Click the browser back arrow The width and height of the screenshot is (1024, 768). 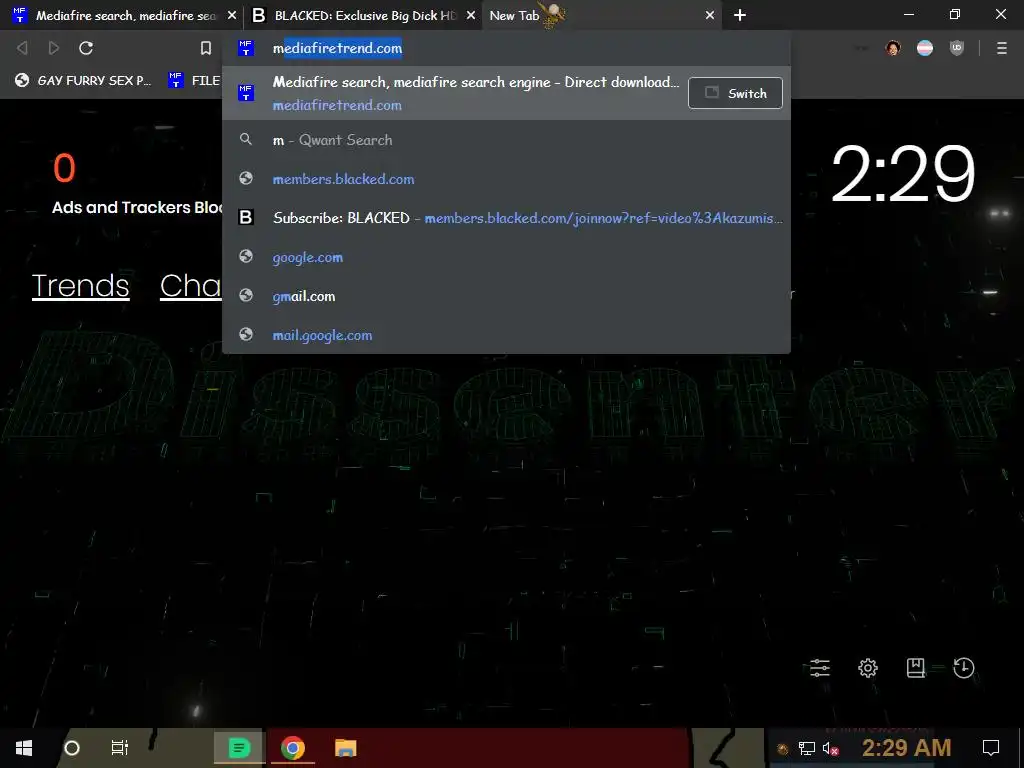pyautogui.click(x=22, y=48)
